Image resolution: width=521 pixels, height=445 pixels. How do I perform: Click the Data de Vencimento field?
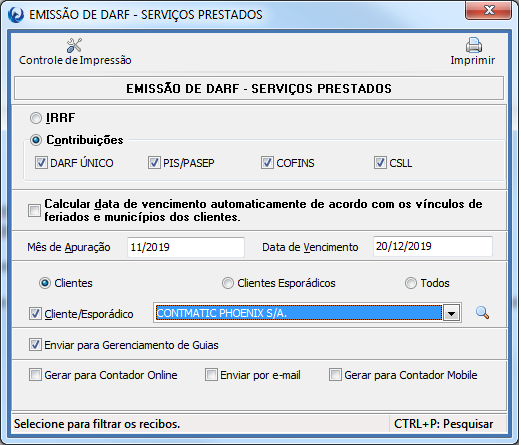point(432,246)
